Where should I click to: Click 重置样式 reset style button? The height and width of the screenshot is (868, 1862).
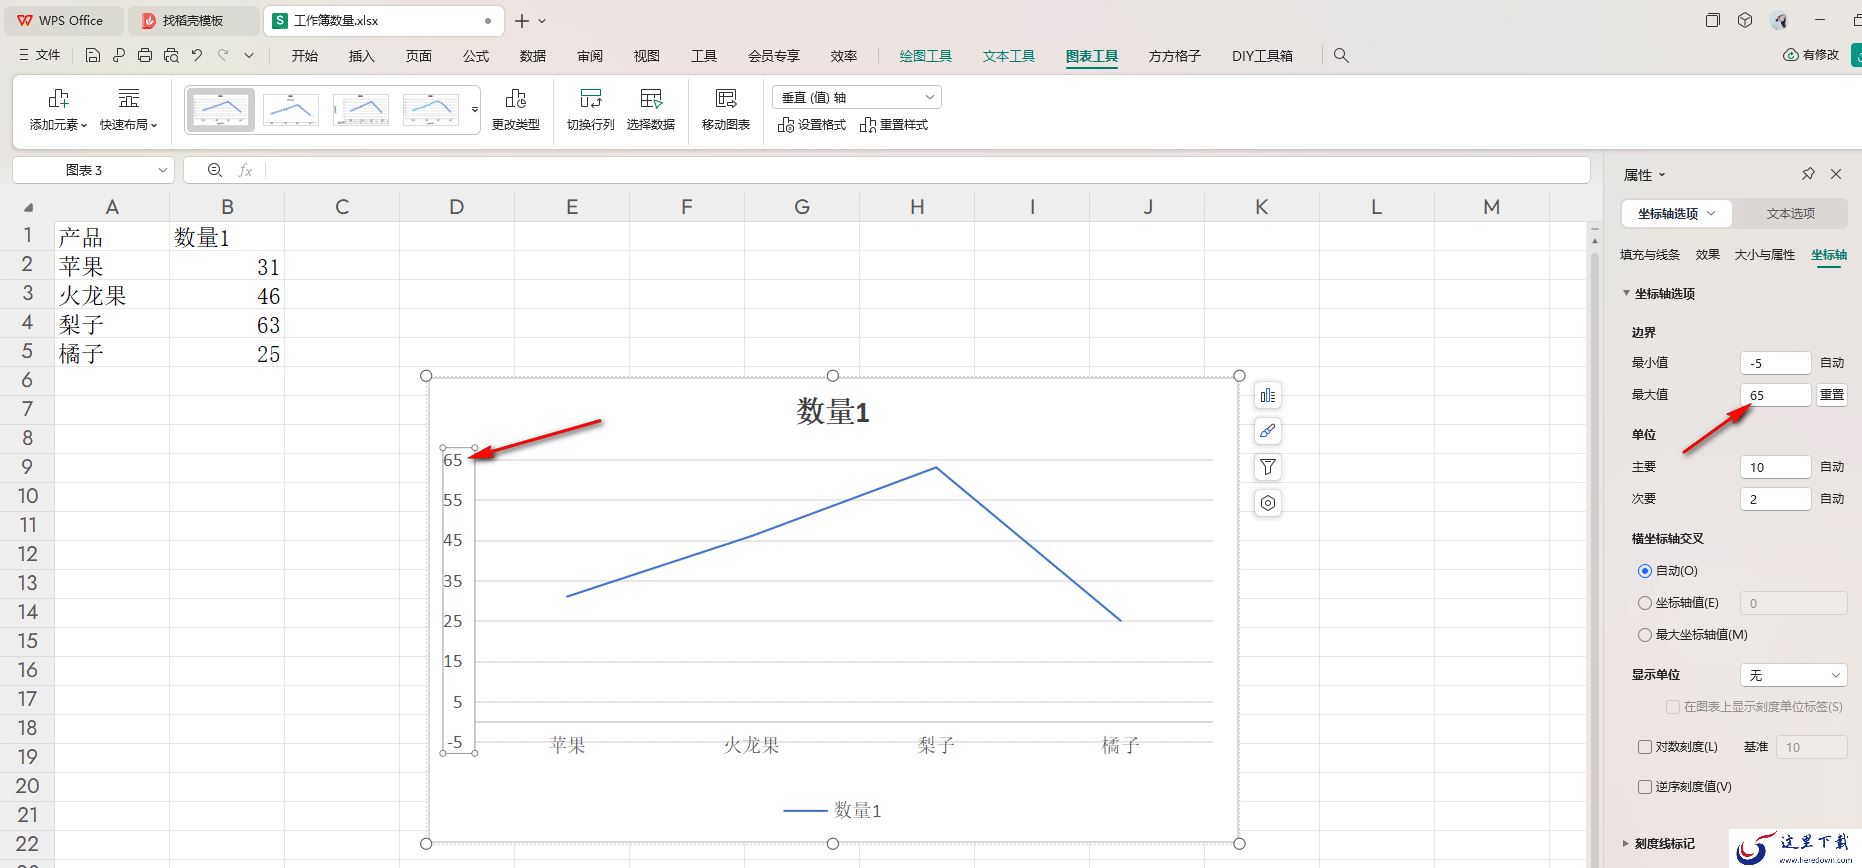894,125
